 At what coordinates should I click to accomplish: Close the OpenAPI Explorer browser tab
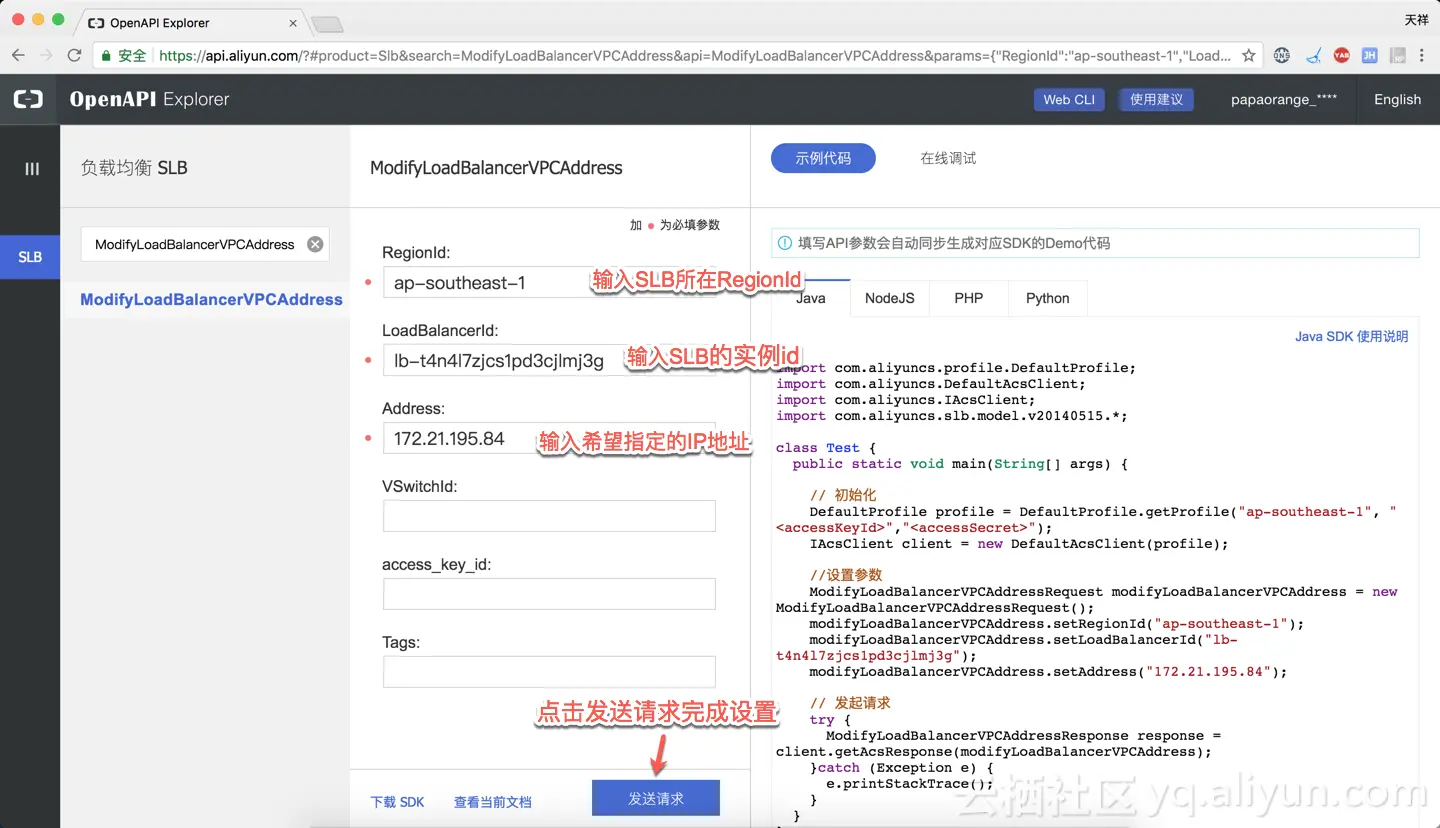pyautogui.click(x=293, y=22)
